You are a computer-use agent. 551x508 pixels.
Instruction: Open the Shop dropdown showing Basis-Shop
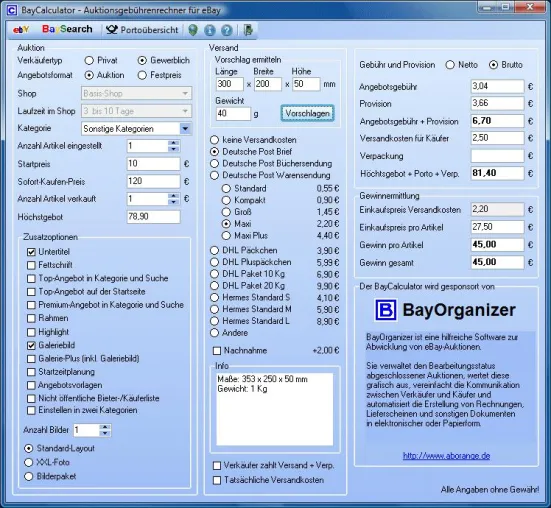pos(136,93)
